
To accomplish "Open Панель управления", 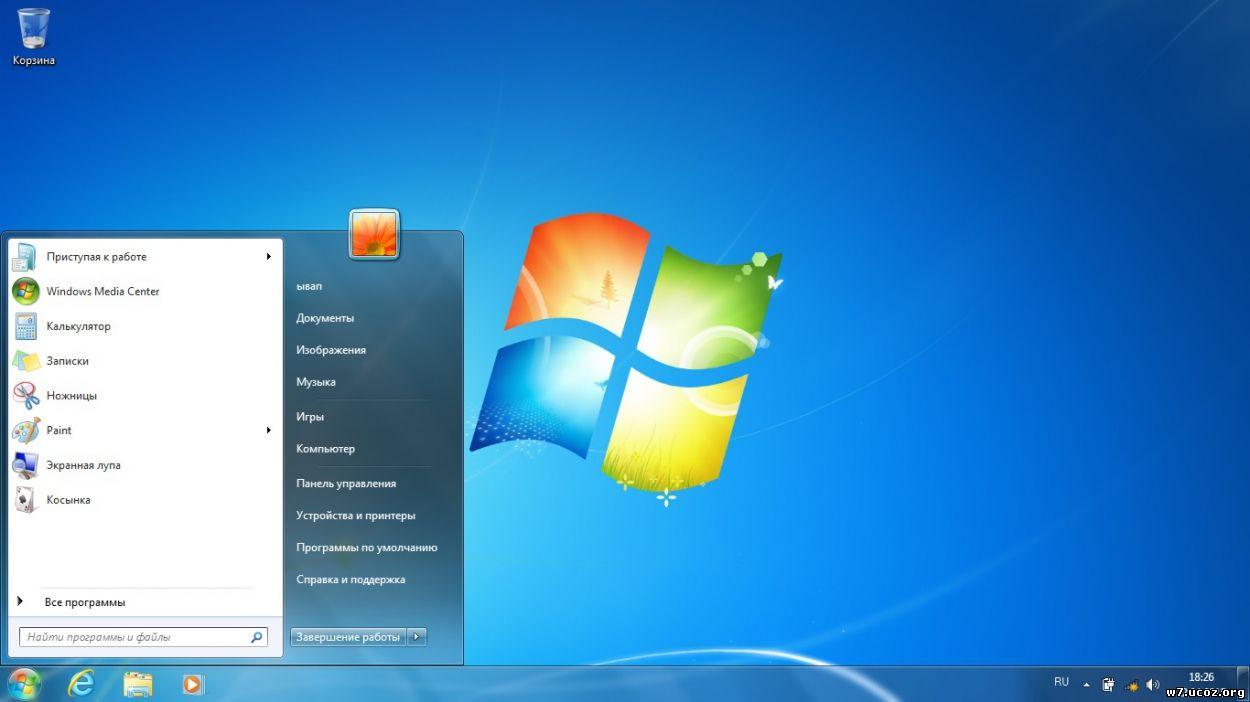I will point(345,483).
